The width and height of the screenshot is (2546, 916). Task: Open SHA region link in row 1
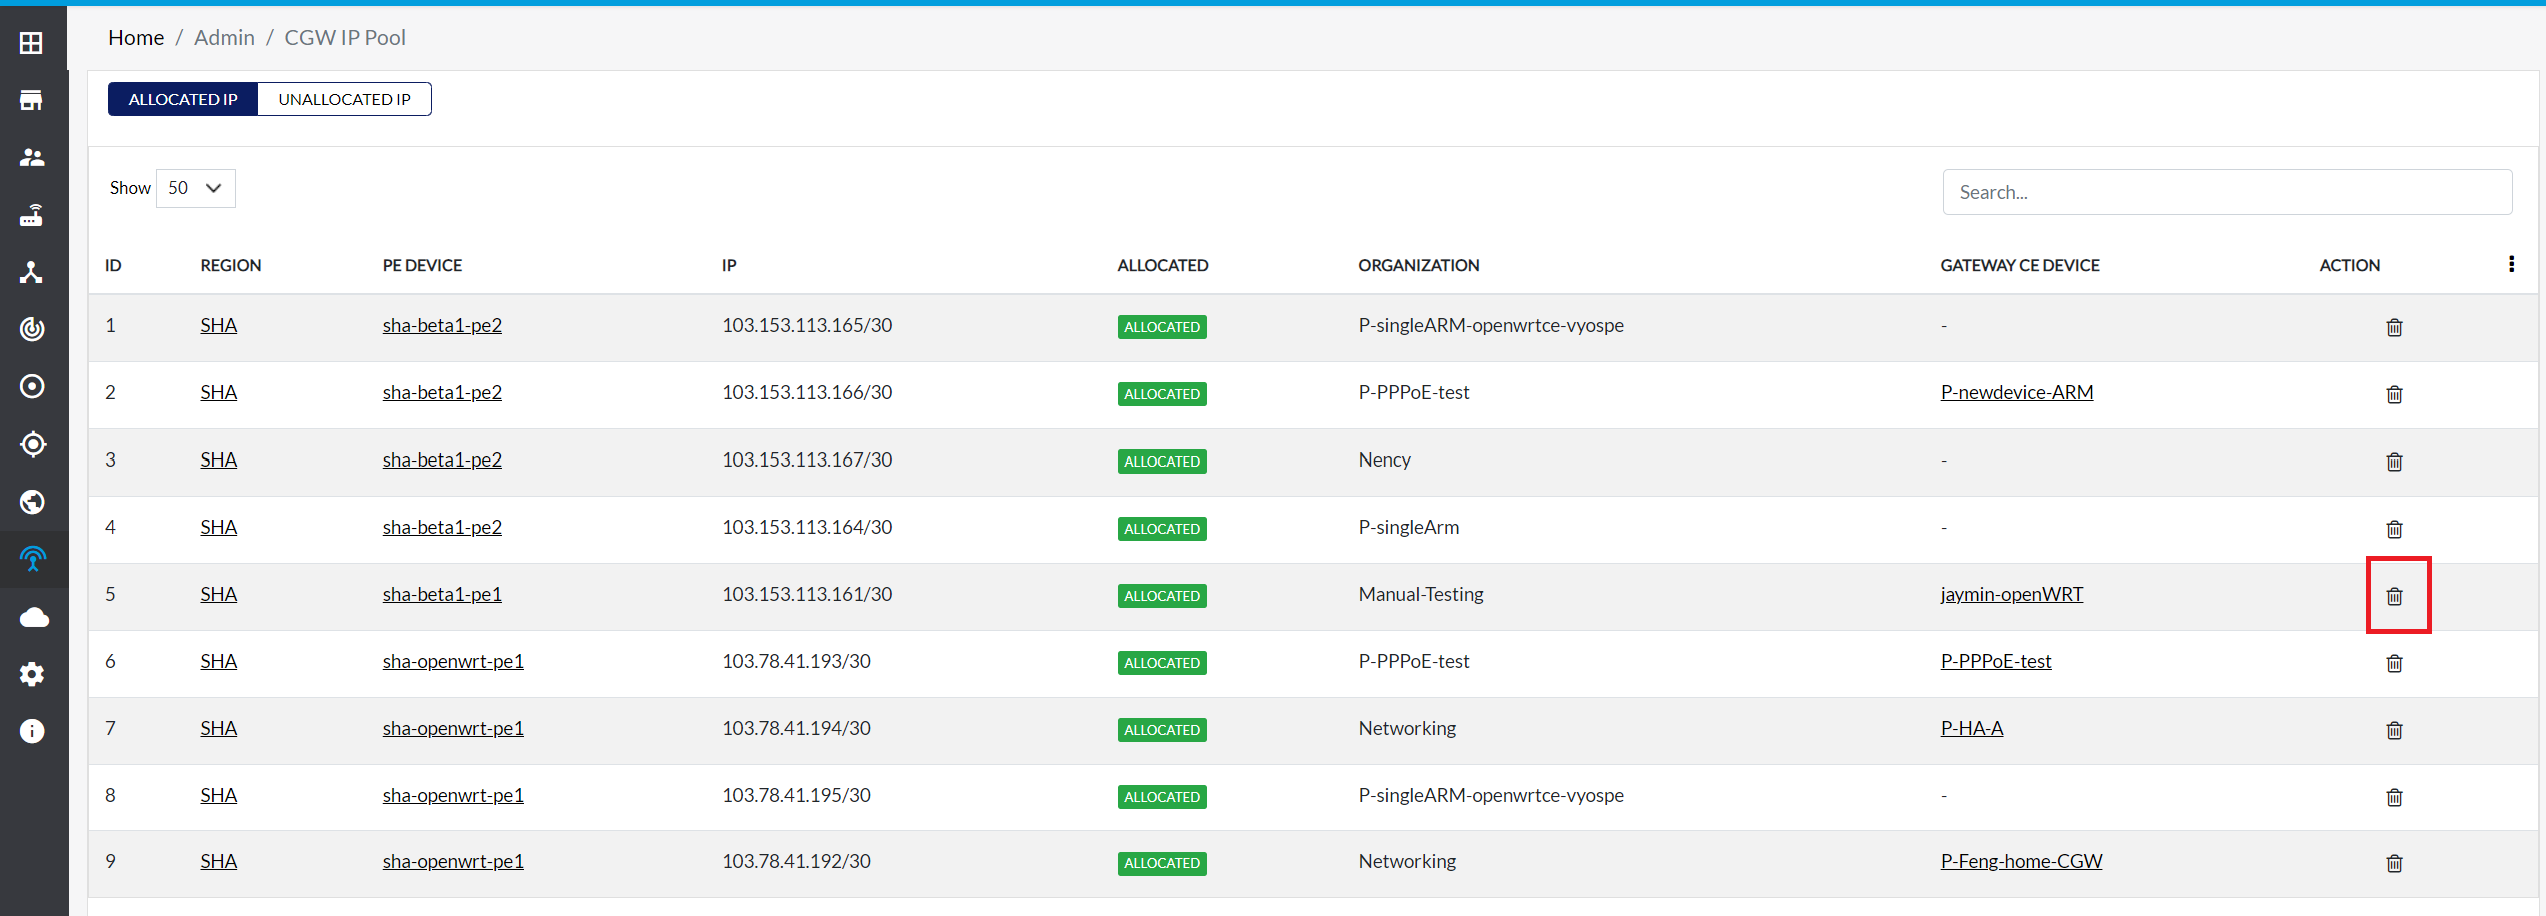coord(218,325)
